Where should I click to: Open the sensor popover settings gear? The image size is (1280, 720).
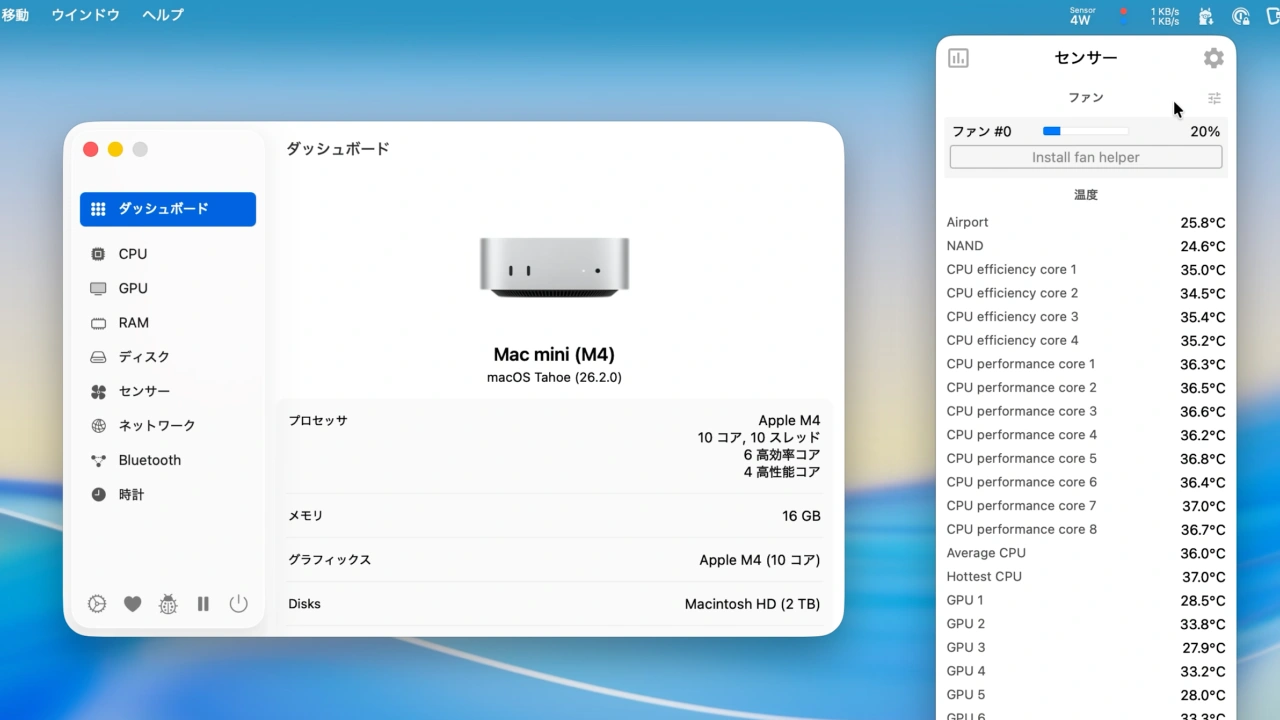(x=1213, y=58)
